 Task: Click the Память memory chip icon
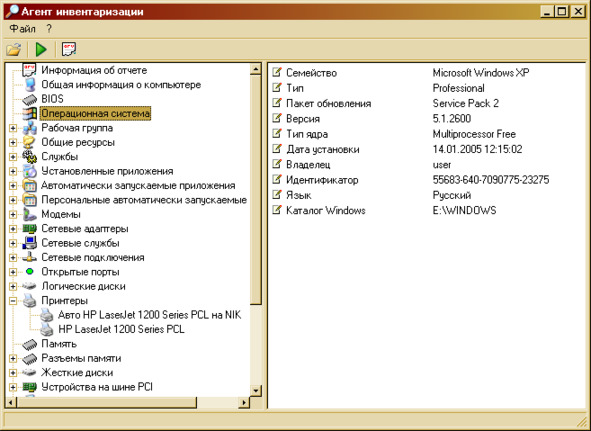(x=29, y=344)
